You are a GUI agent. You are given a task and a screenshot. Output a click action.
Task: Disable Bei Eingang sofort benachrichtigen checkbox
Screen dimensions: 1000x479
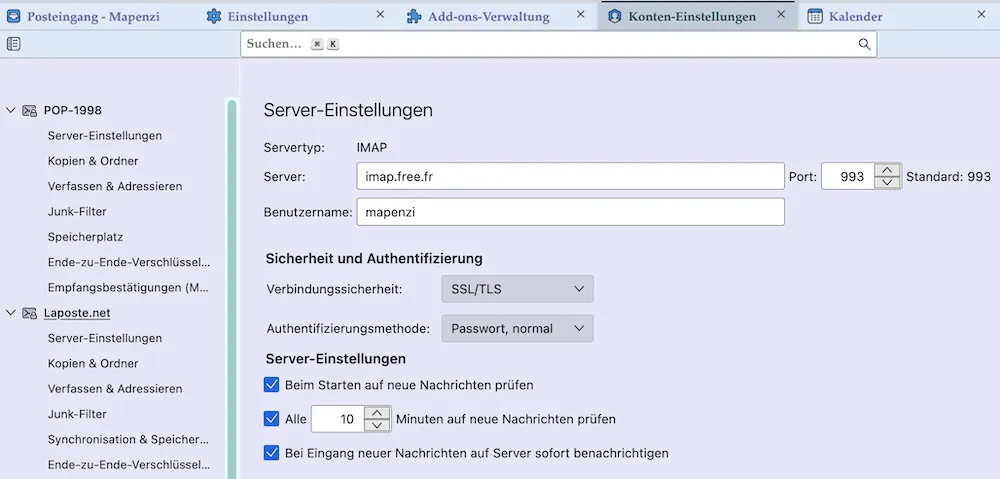point(272,453)
